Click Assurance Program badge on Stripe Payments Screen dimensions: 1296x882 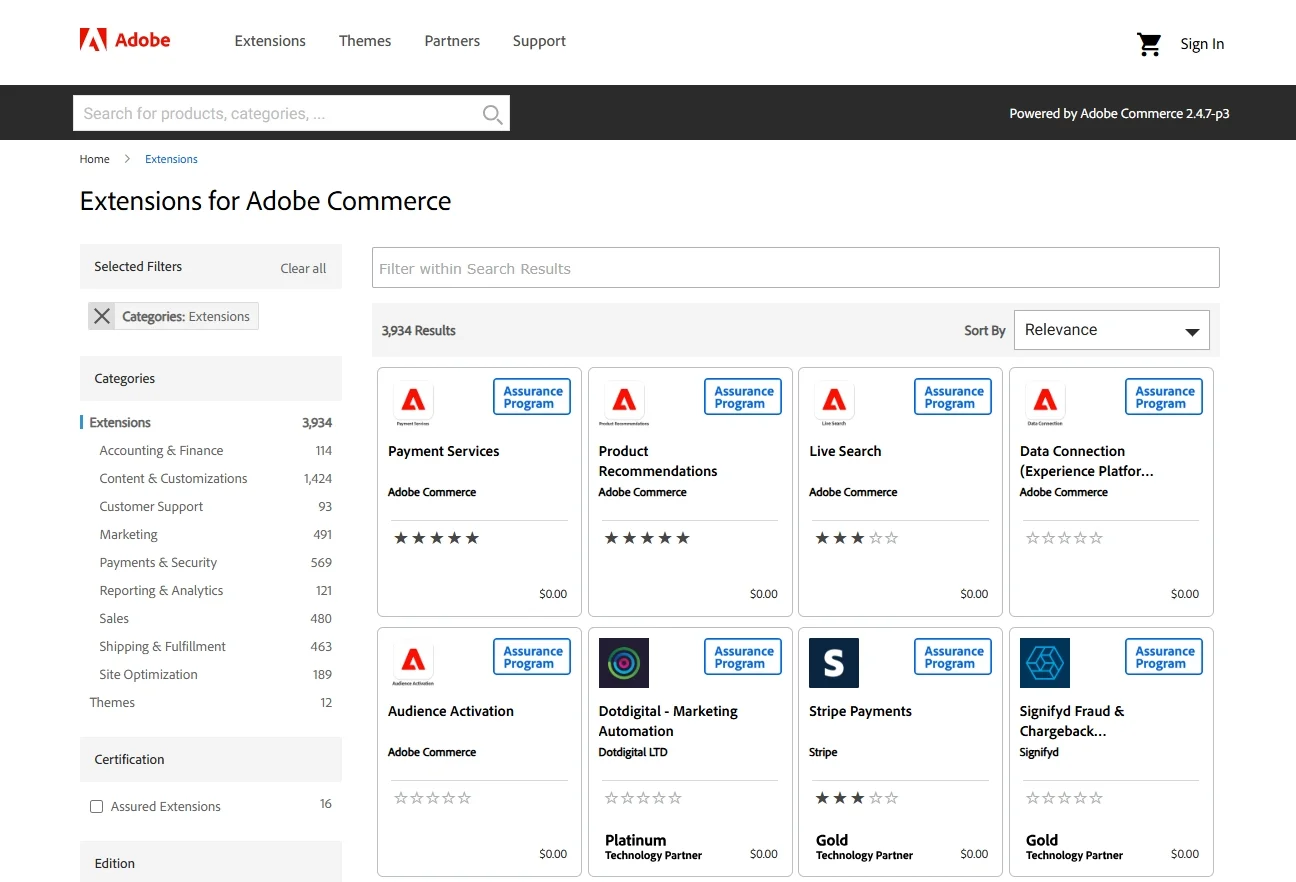click(x=953, y=657)
